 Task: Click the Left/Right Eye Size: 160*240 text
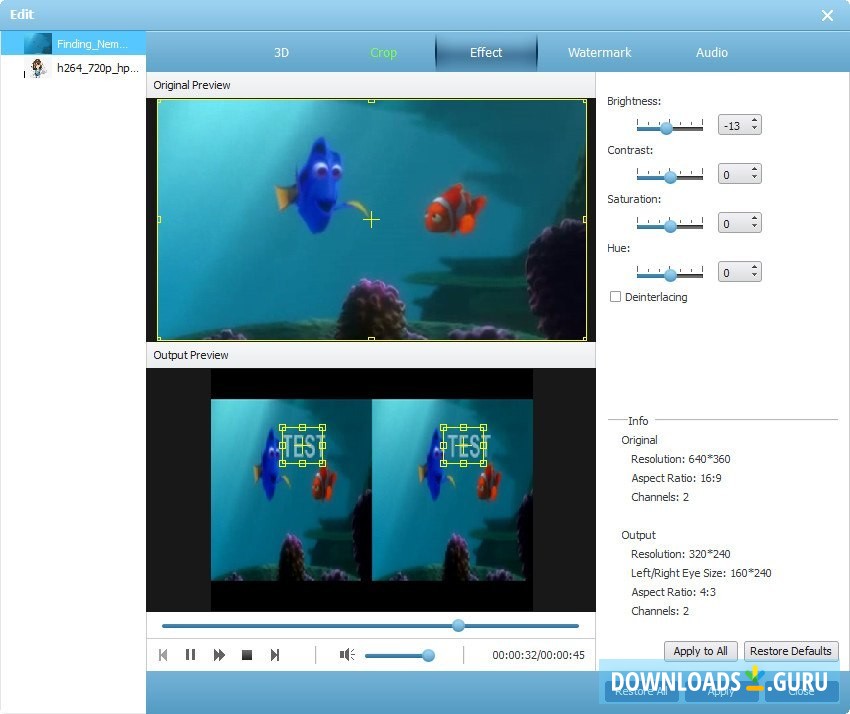(x=701, y=573)
